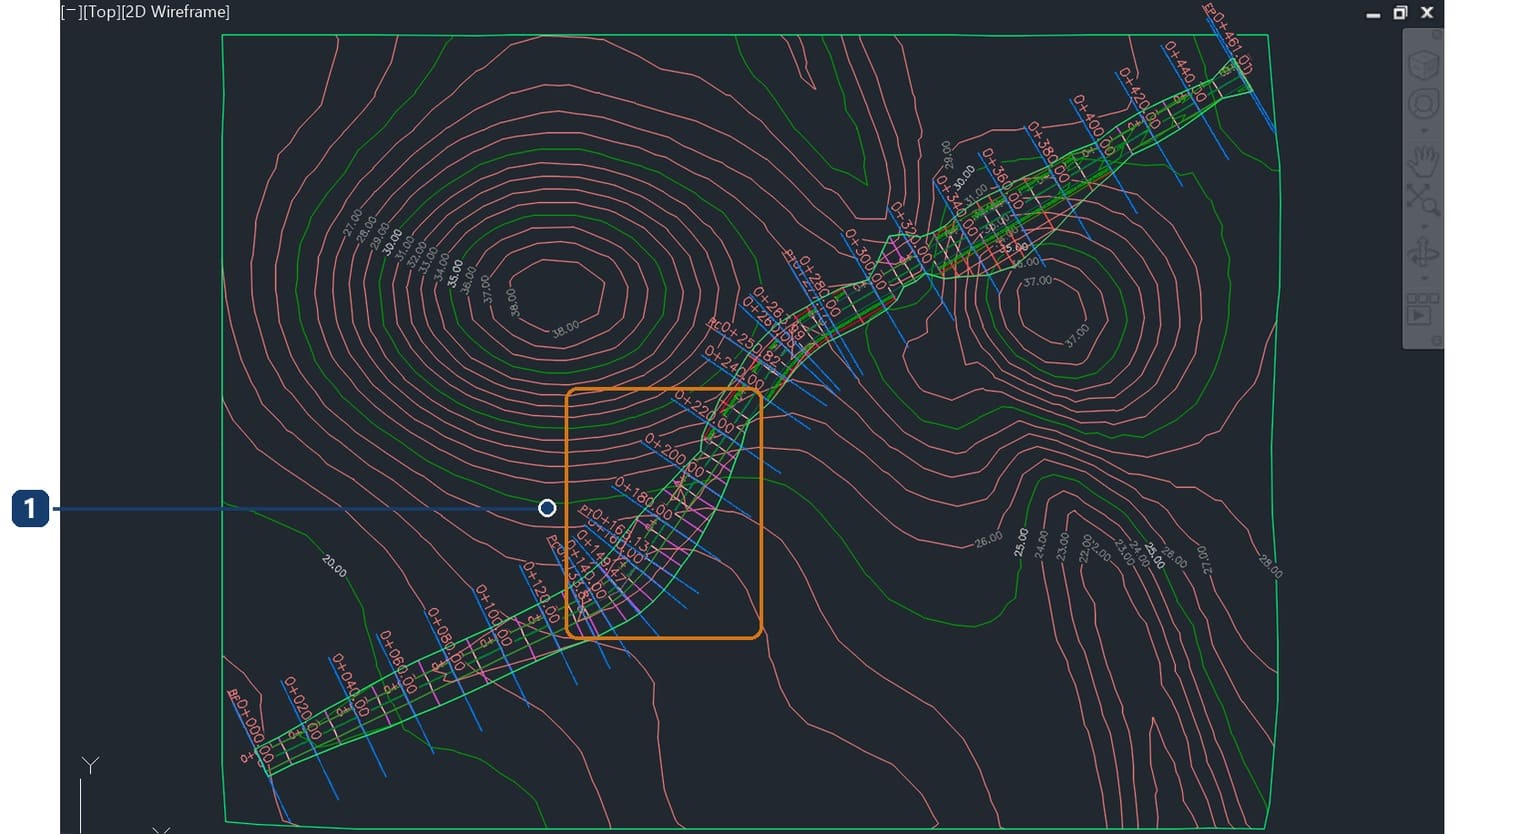This screenshot has height=834, width=1520.
Task: Activate the SteeringWheels navigation tool
Action: coord(1423,103)
